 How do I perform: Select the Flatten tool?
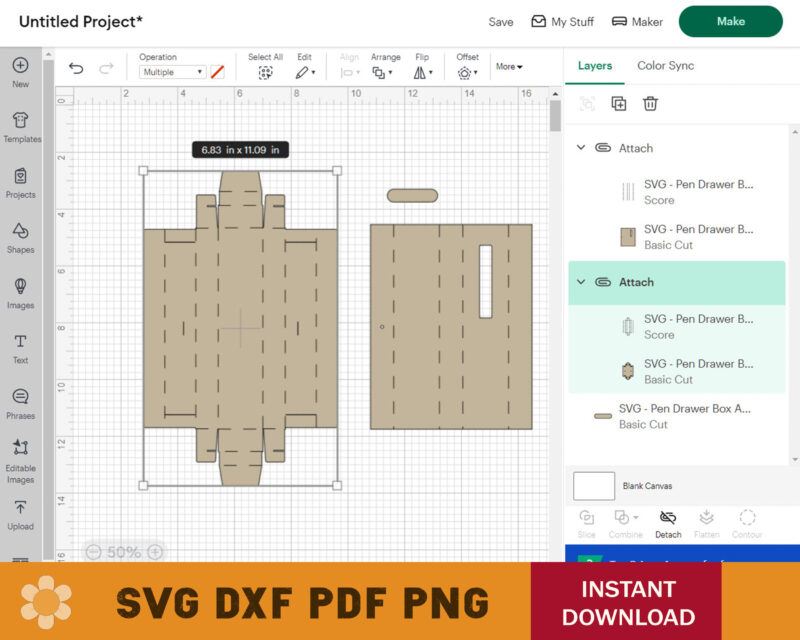coord(706,520)
